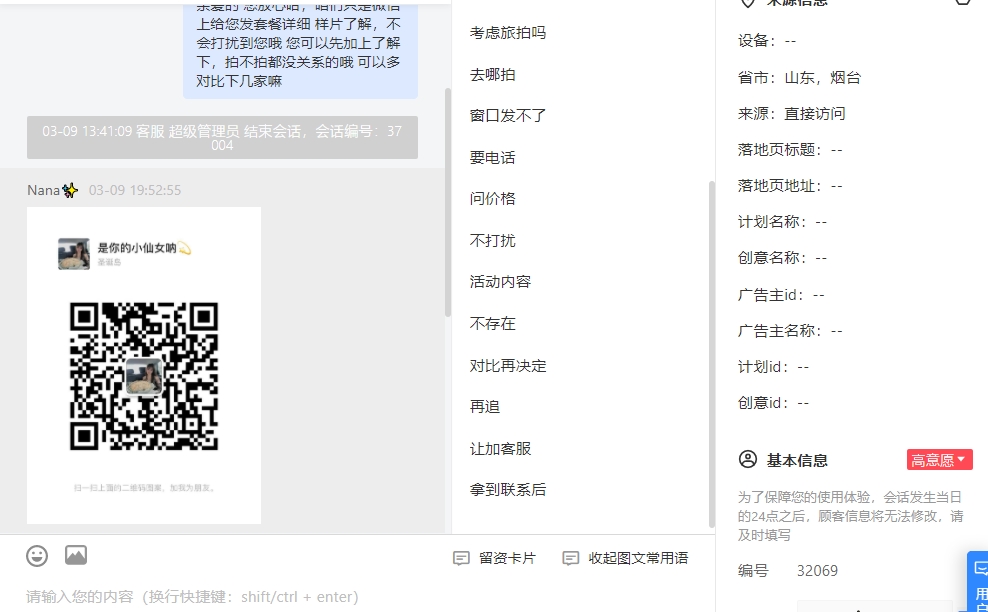The width and height of the screenshot is (988, 612).
Task: Choose quick reply 再追
Action: [485, 407]
